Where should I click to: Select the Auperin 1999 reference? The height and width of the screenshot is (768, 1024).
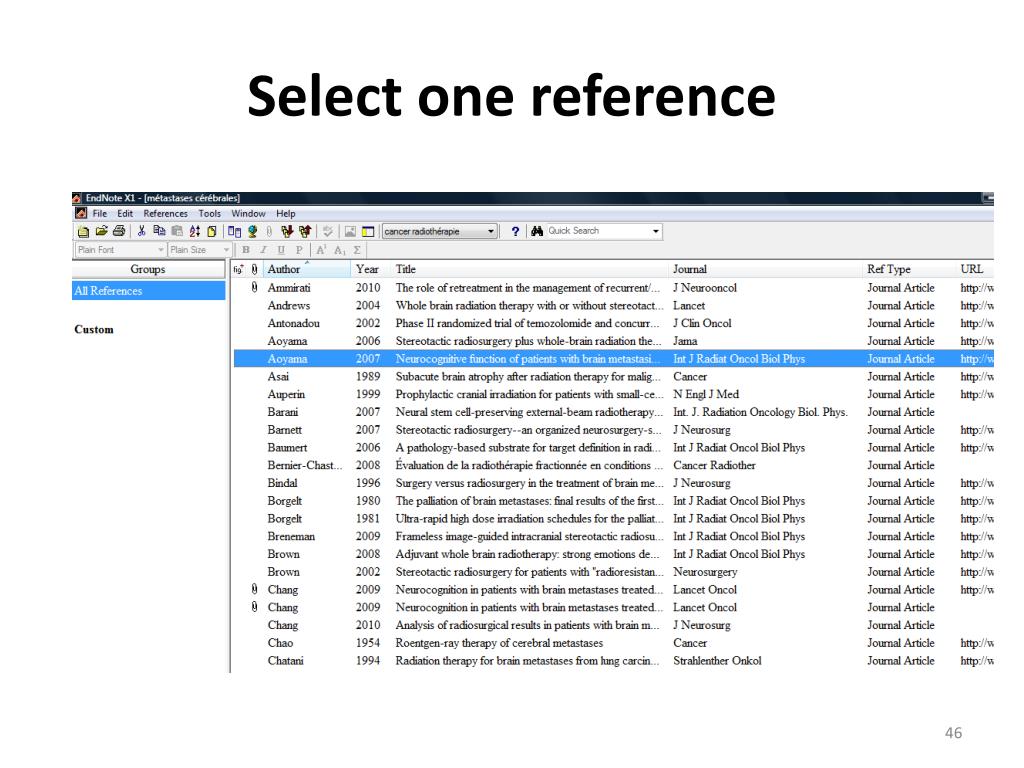click(613, 394)
